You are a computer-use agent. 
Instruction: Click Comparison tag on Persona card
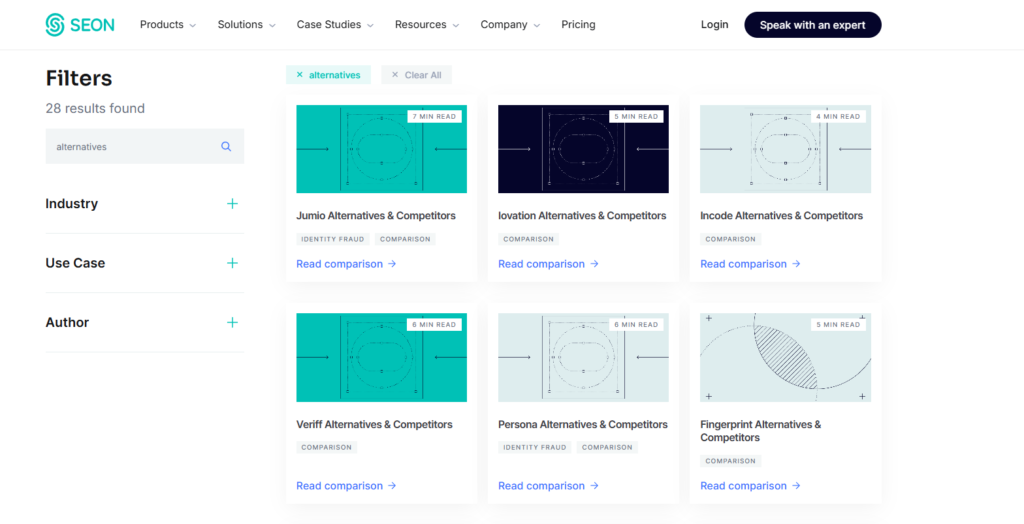pos(607,448)
